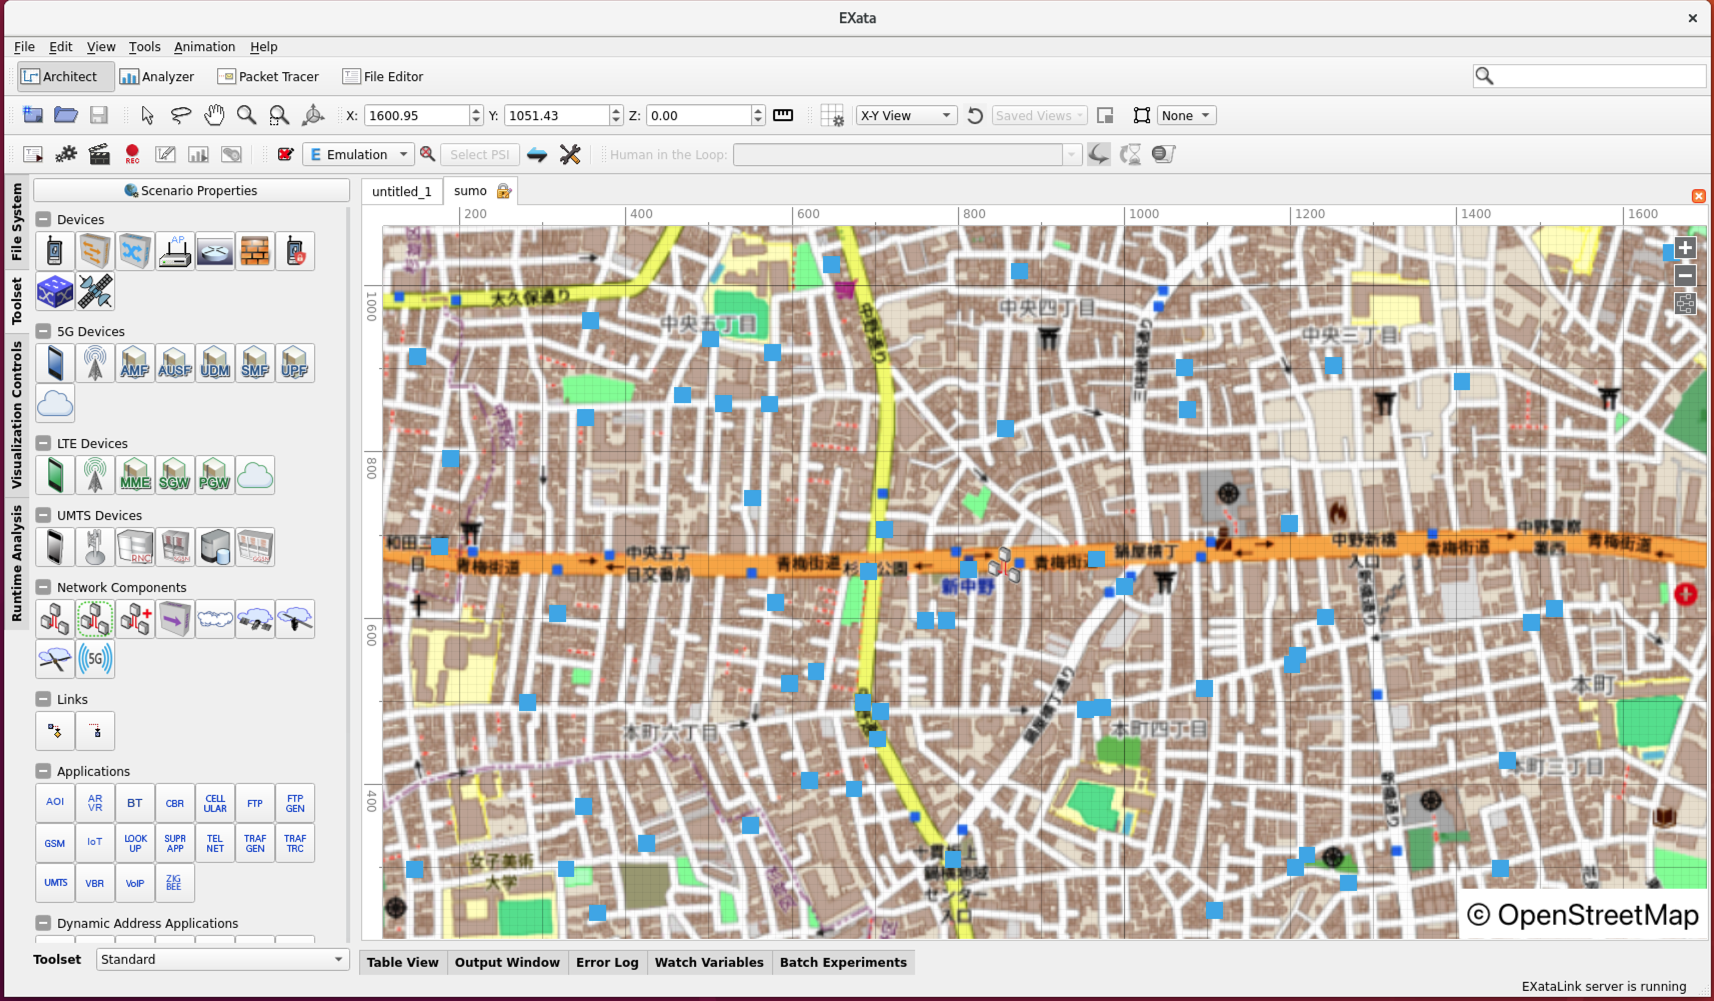Open the Batch Experiments panel
The height and width of the screenshot is (1001, 1714).
coord(843,962)
